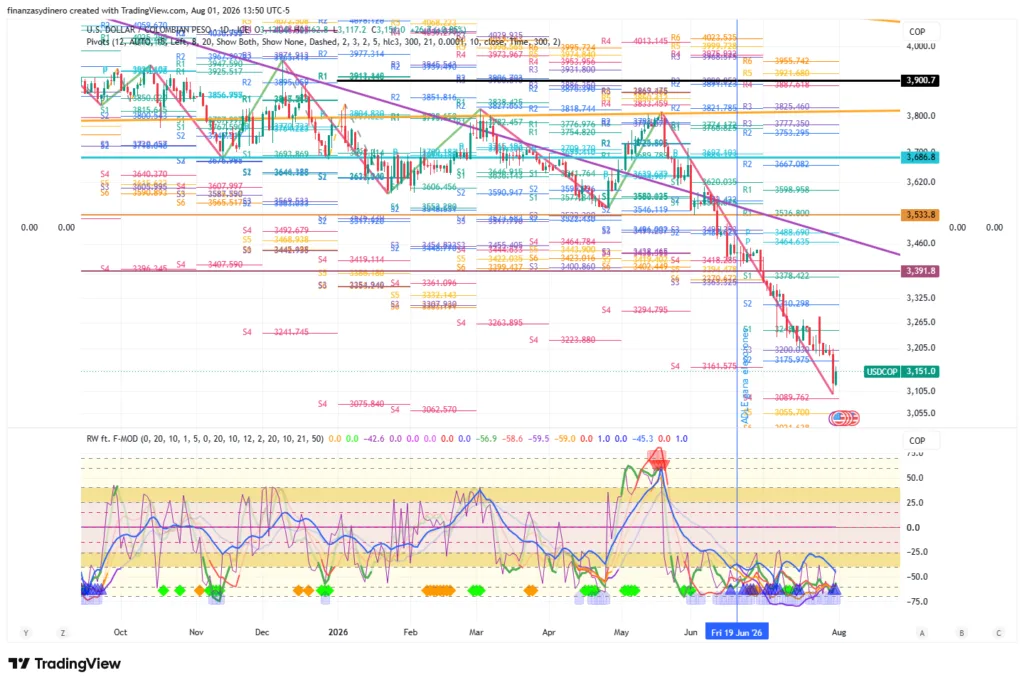Click the C circle marker on the time axis
The image size is (1024, 685).
tap(999, 633)
